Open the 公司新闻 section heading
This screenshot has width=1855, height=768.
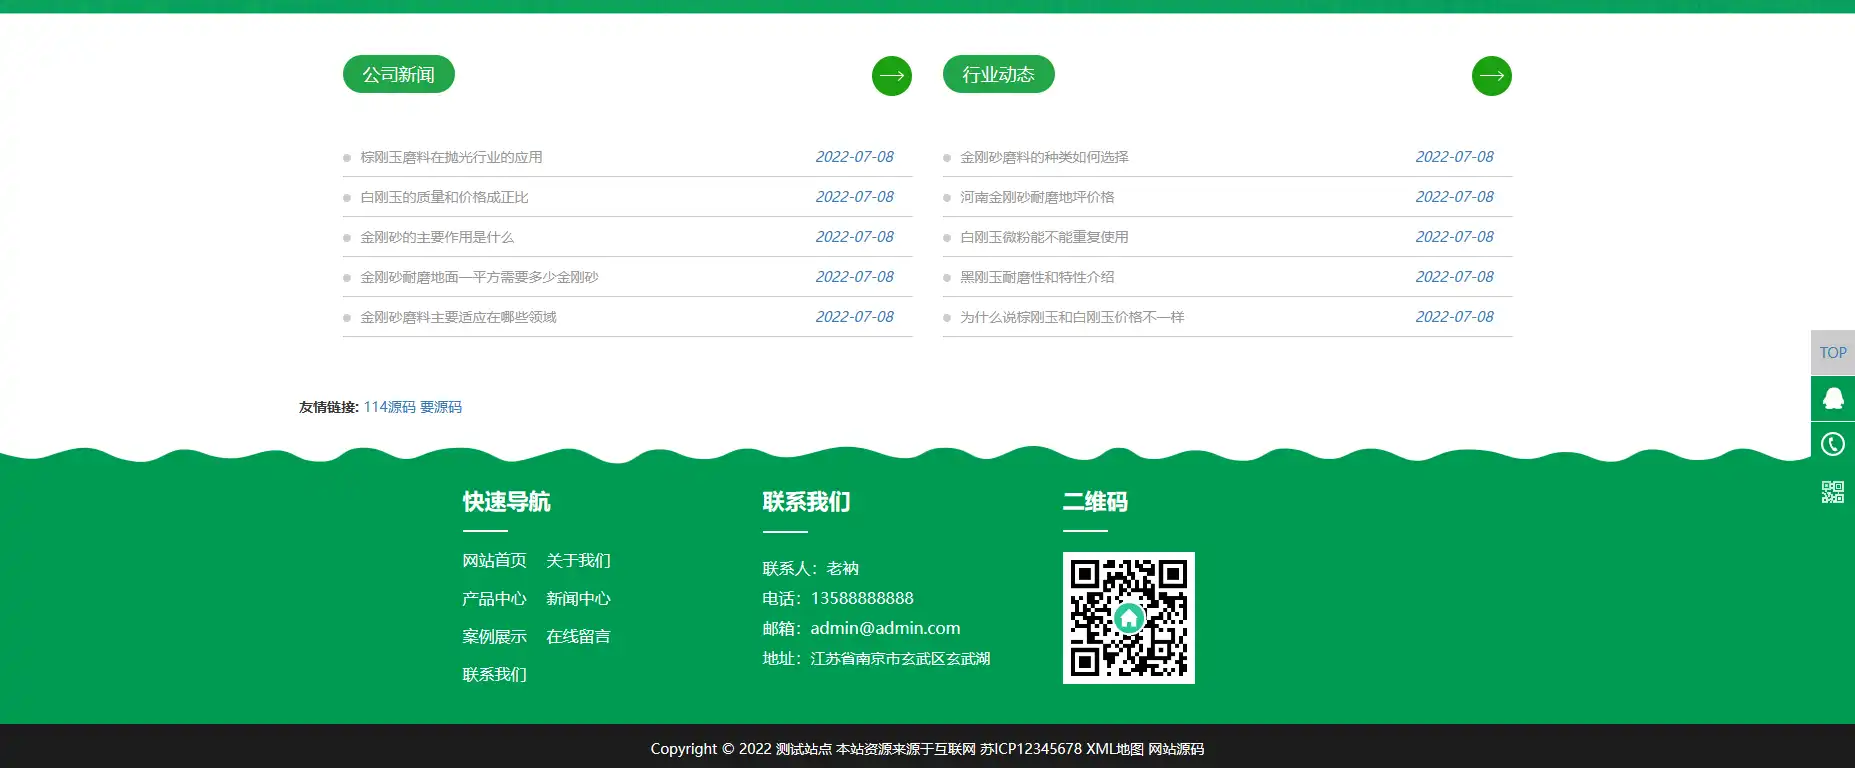(398, 74)
